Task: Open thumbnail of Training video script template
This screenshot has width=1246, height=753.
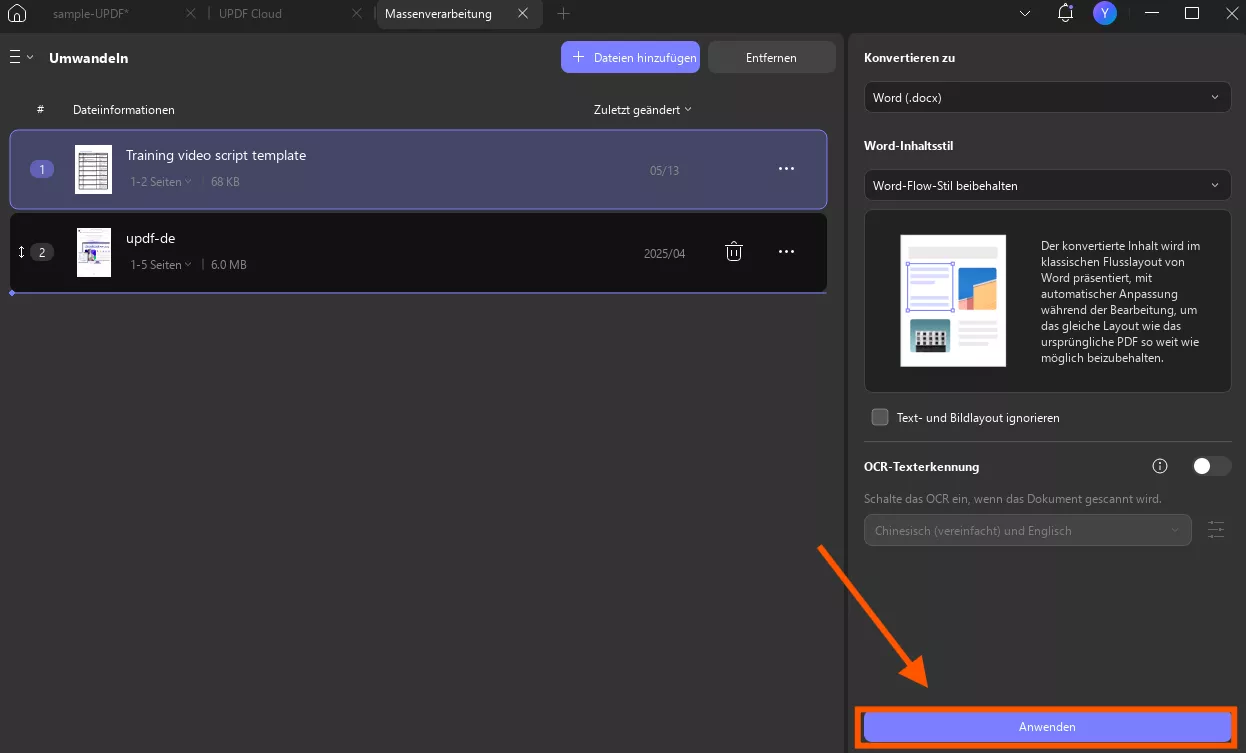Action: point(93,169)
